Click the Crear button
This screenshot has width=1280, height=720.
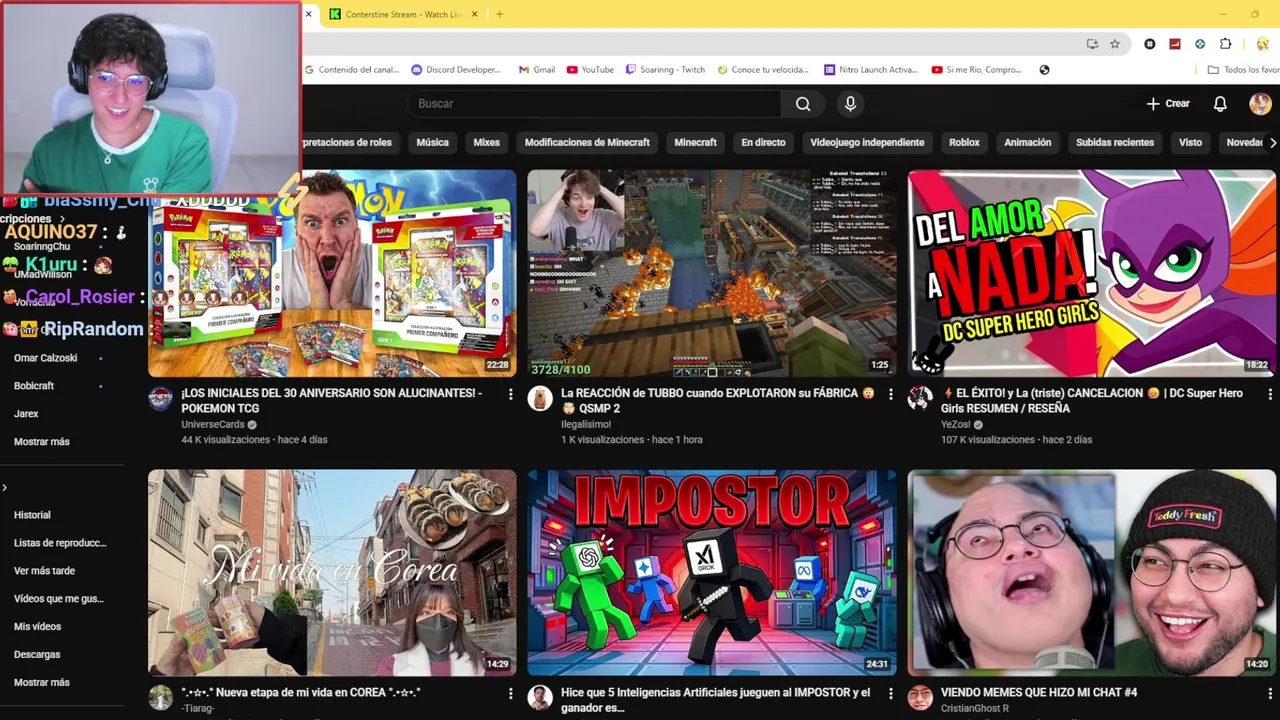pyautogui.click(x=1168, y=104)
